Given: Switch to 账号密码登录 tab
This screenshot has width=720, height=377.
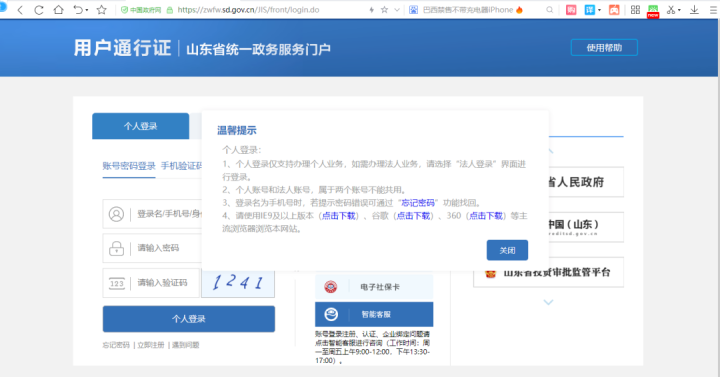Looking at the screenshot, I should (129, 166).
